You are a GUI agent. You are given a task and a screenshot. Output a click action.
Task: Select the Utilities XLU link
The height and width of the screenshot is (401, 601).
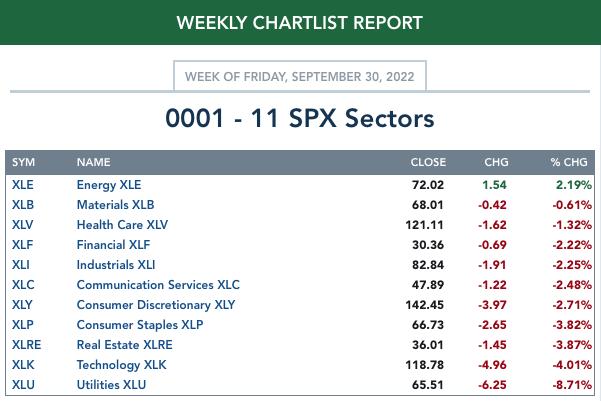(111, 385)
